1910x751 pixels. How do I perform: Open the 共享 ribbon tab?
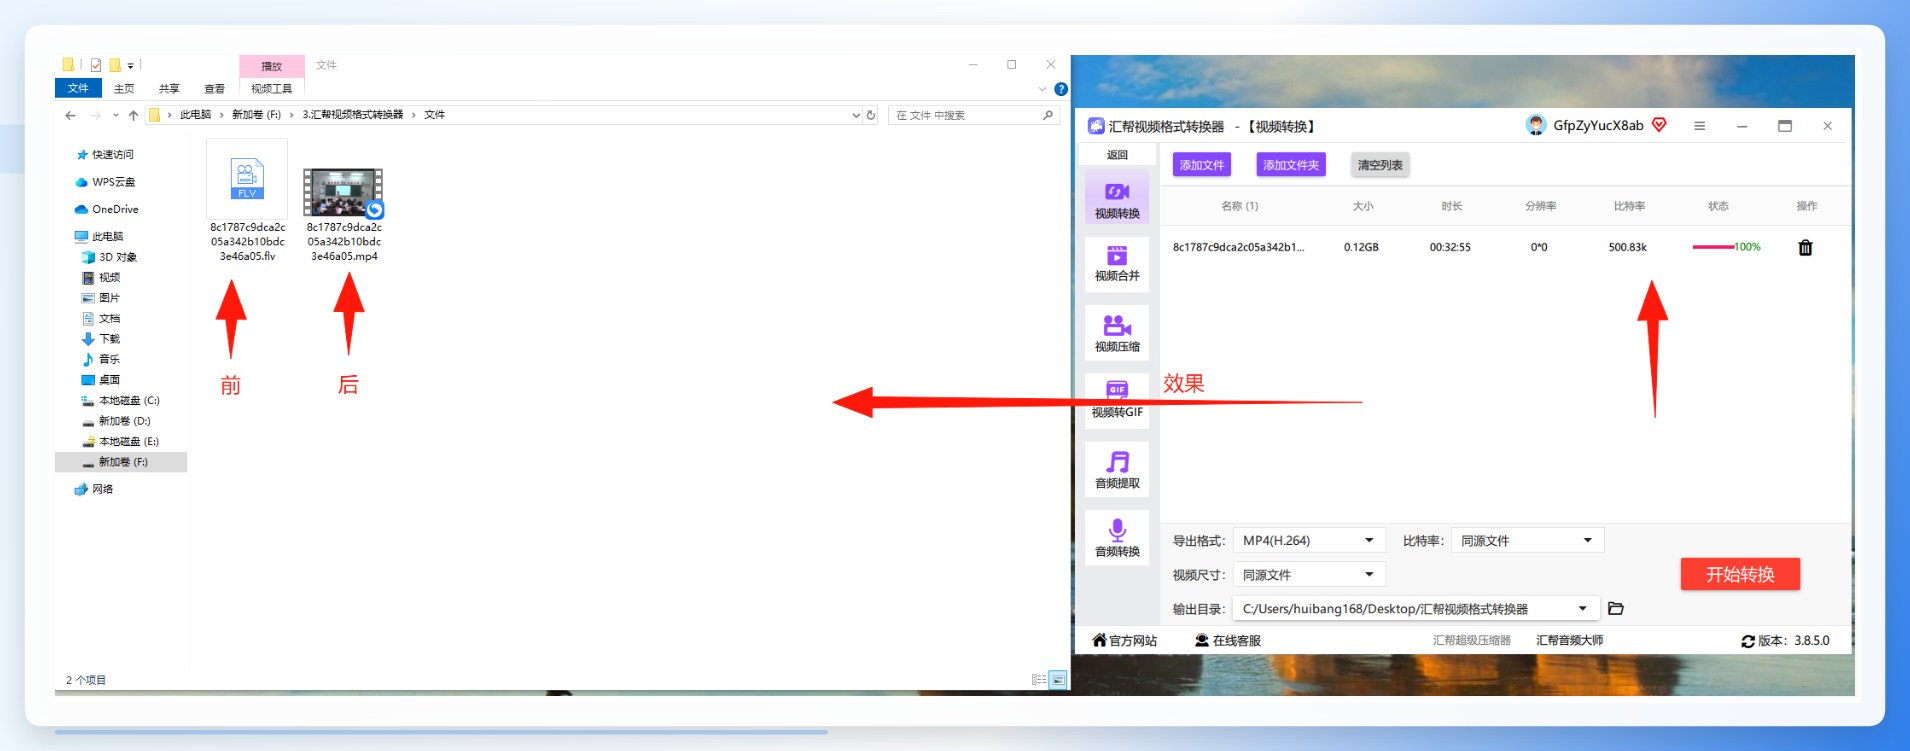pos(169,88)
